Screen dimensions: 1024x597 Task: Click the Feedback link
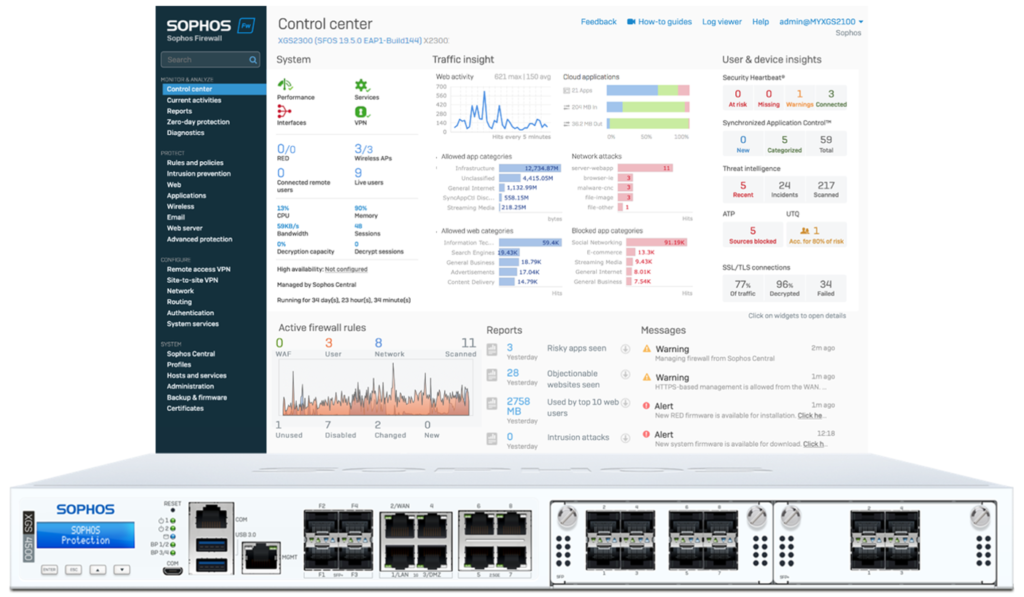pyautogui.click(x=598, y=22)
